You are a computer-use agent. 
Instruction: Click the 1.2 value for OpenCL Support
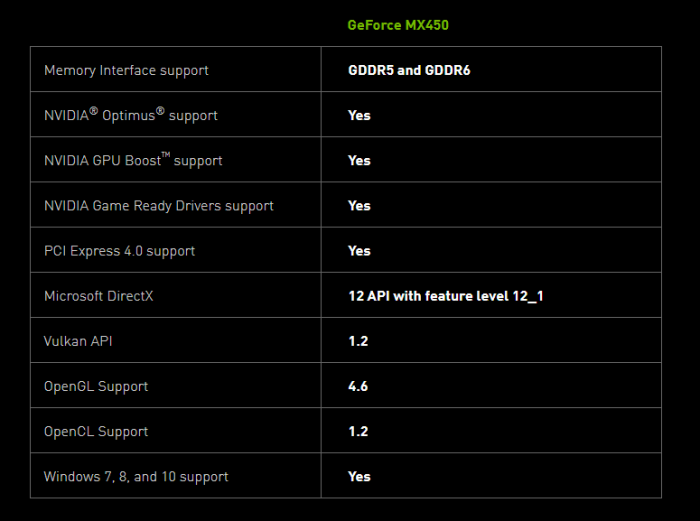358,431
